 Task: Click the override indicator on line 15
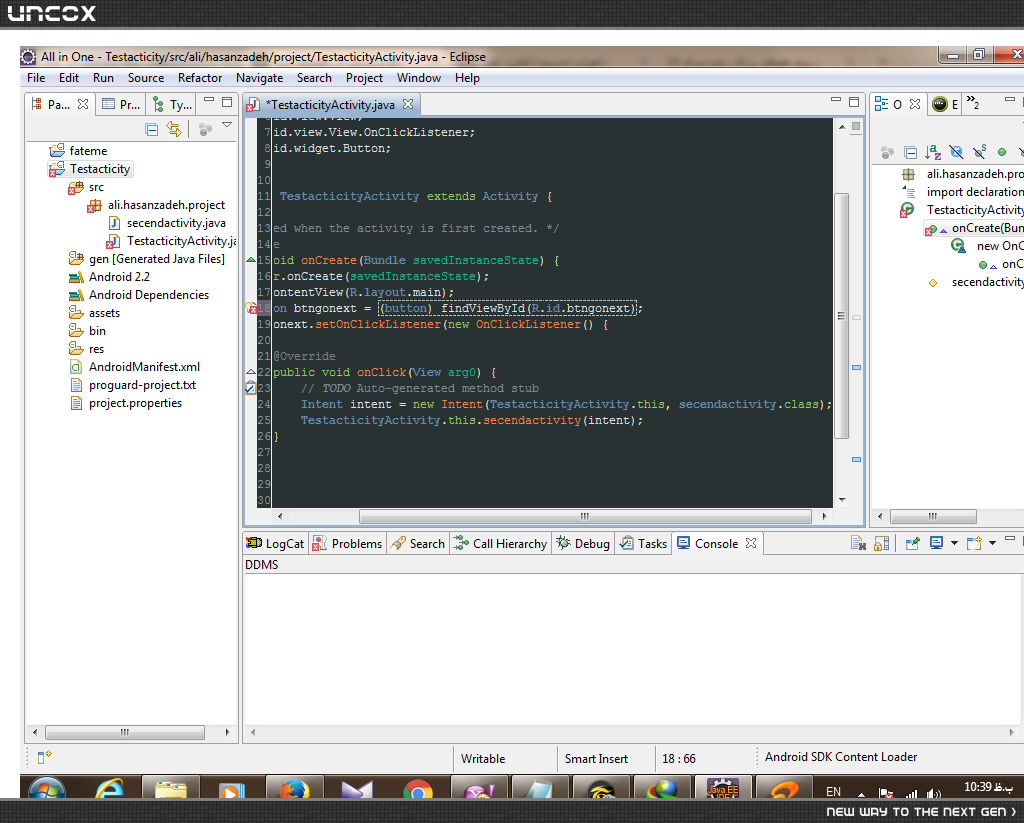251,260
